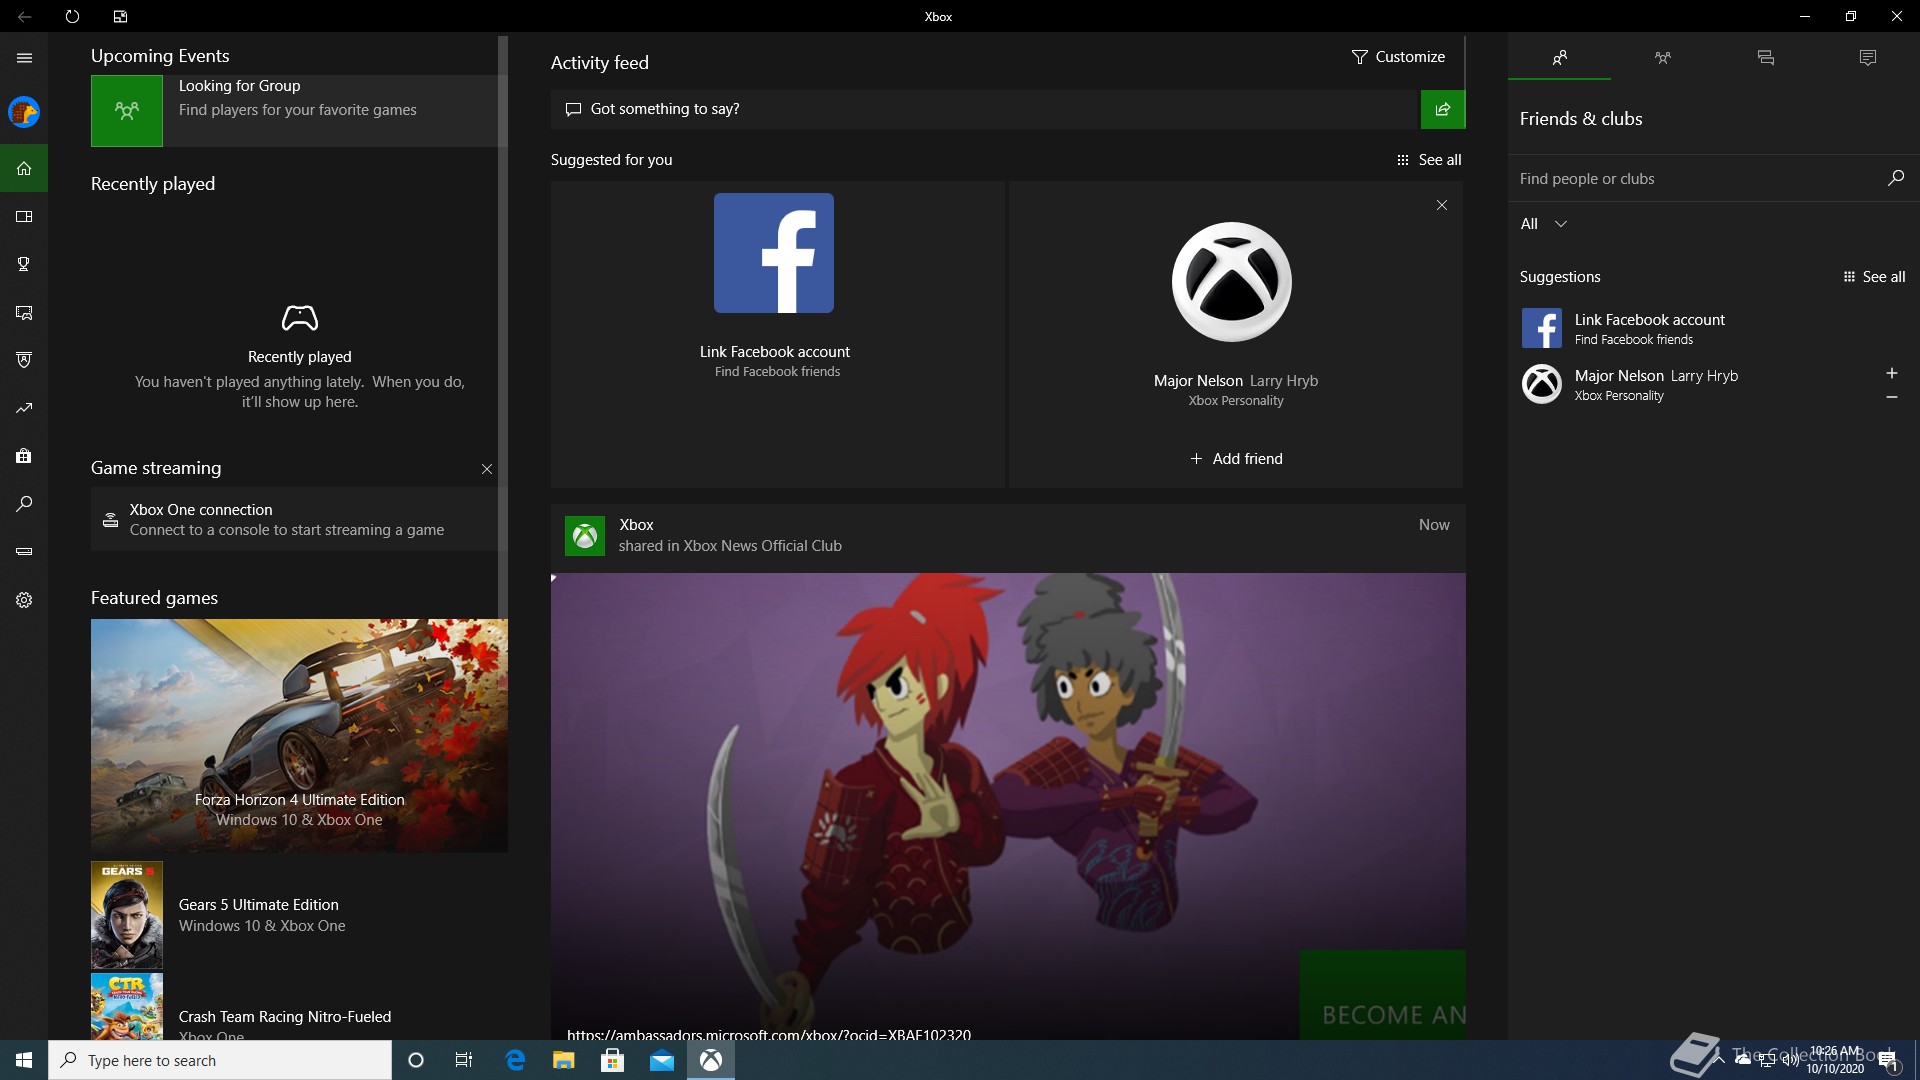See all suggestions in the Friends panel

tap(1874, 277)
